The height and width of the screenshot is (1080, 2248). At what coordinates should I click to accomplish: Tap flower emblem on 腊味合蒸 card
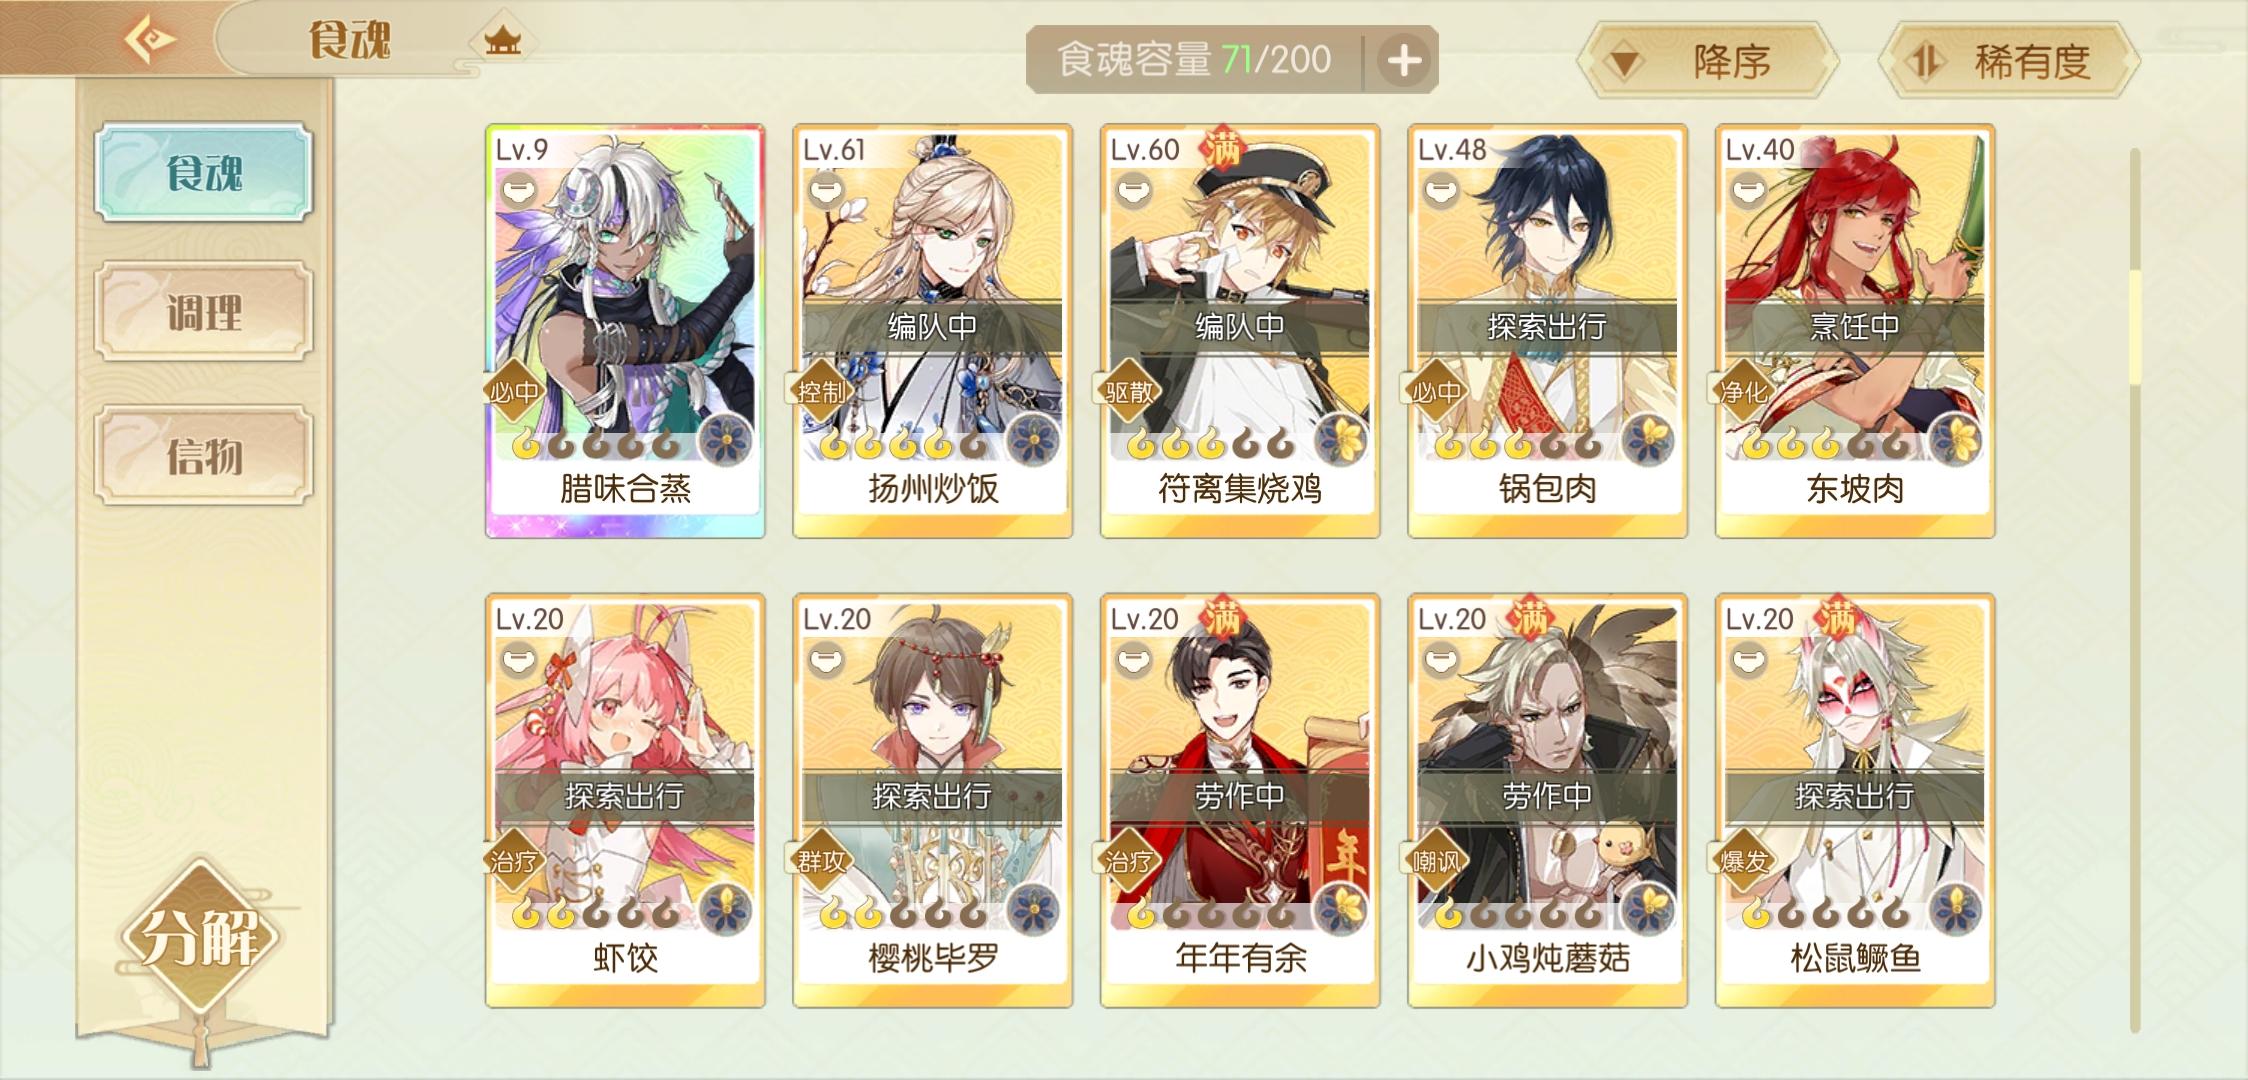tap(725, 438)
